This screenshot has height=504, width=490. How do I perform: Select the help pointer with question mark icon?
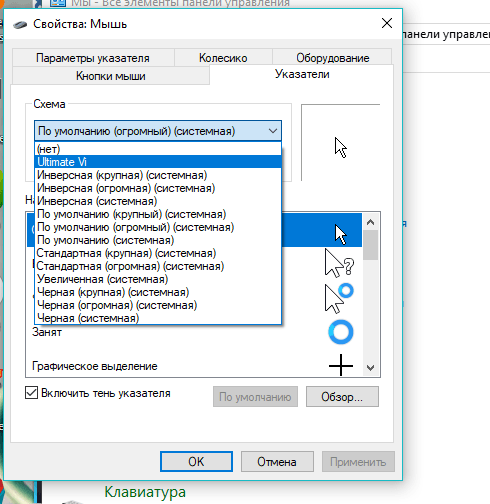(339, 263)
